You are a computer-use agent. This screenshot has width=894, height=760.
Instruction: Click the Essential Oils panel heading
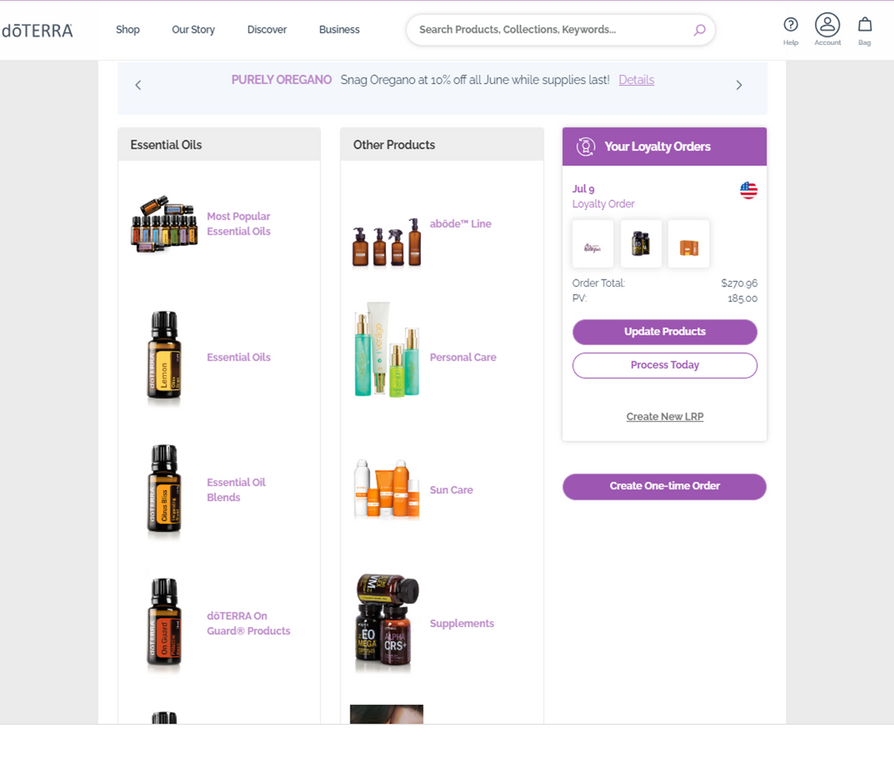click(x=166, y=145)
